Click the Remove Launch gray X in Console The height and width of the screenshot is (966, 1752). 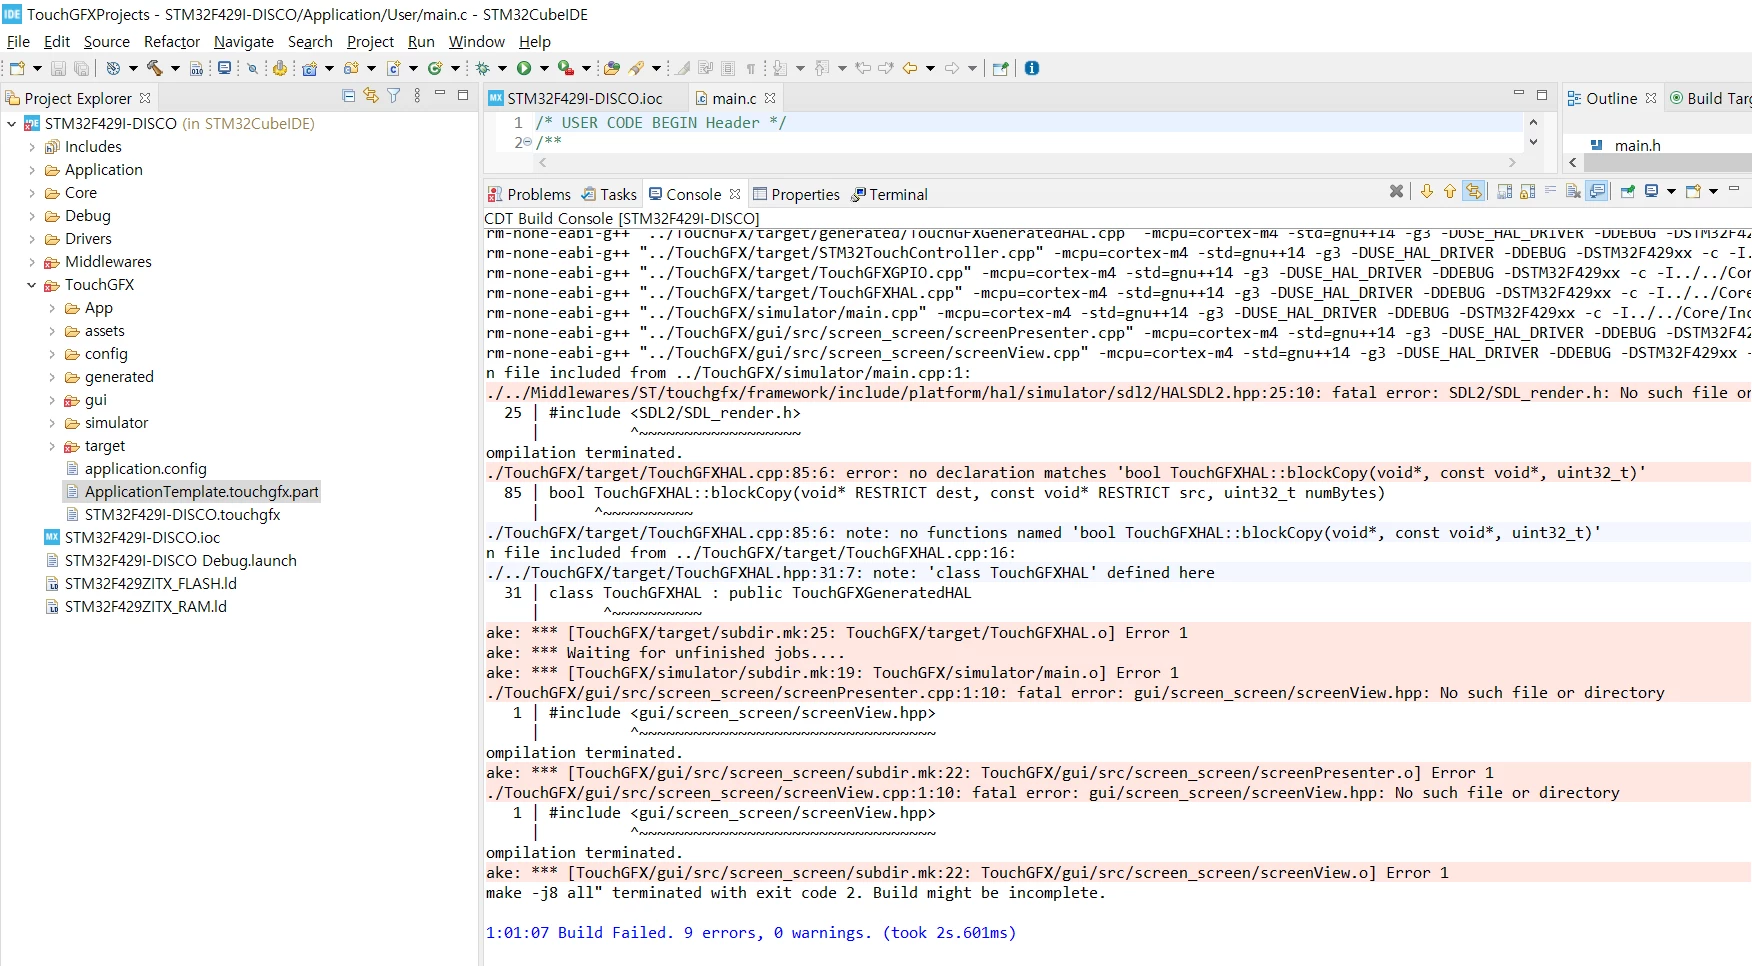pyautogui.click(x=1396, y=191)
